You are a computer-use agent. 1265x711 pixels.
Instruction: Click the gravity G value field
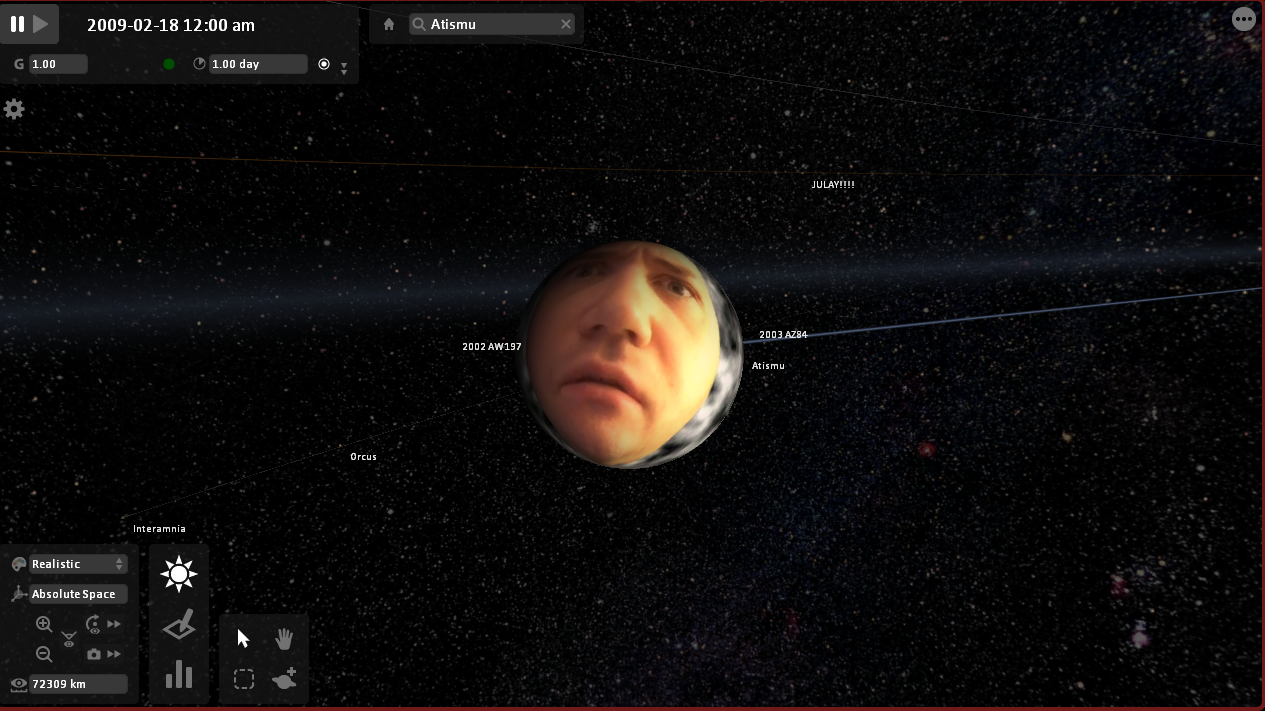click(58, 64)
